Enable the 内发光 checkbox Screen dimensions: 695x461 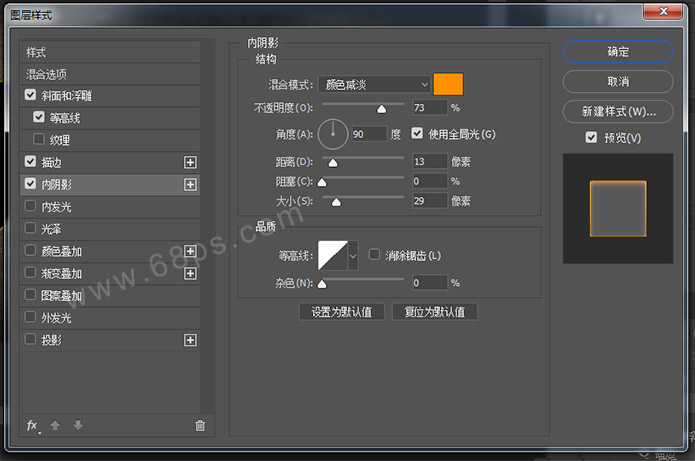[x=30, y=206]
